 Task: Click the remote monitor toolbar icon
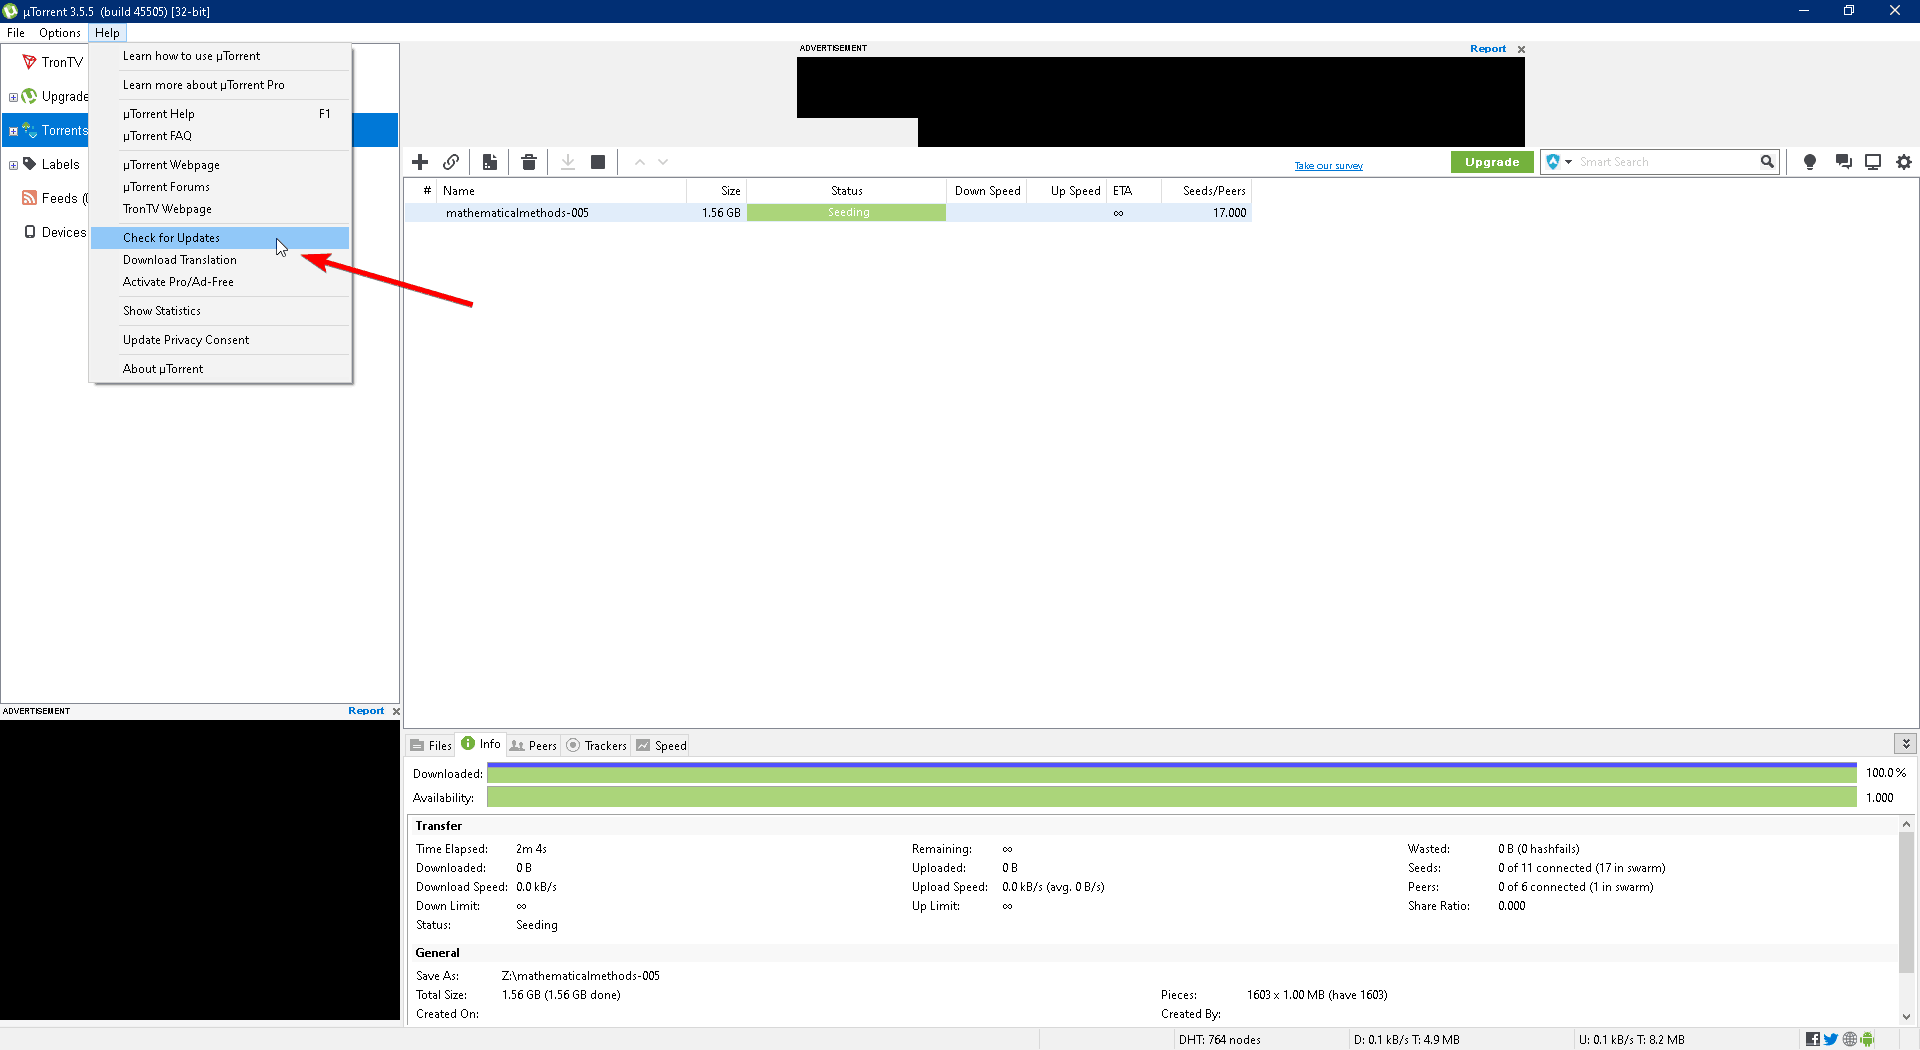pos(1873,162)
